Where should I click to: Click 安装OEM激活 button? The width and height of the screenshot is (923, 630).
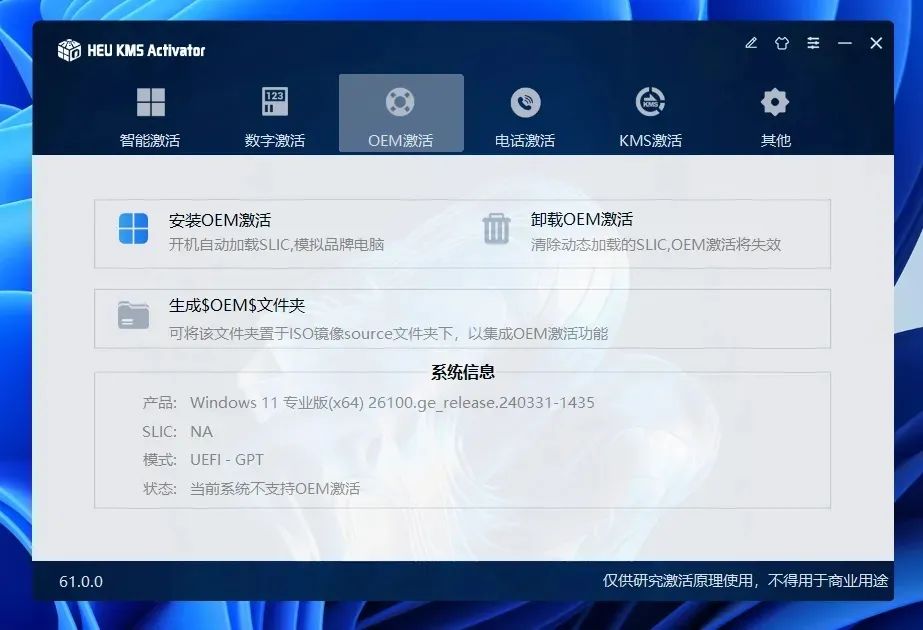tap(220, 220)
